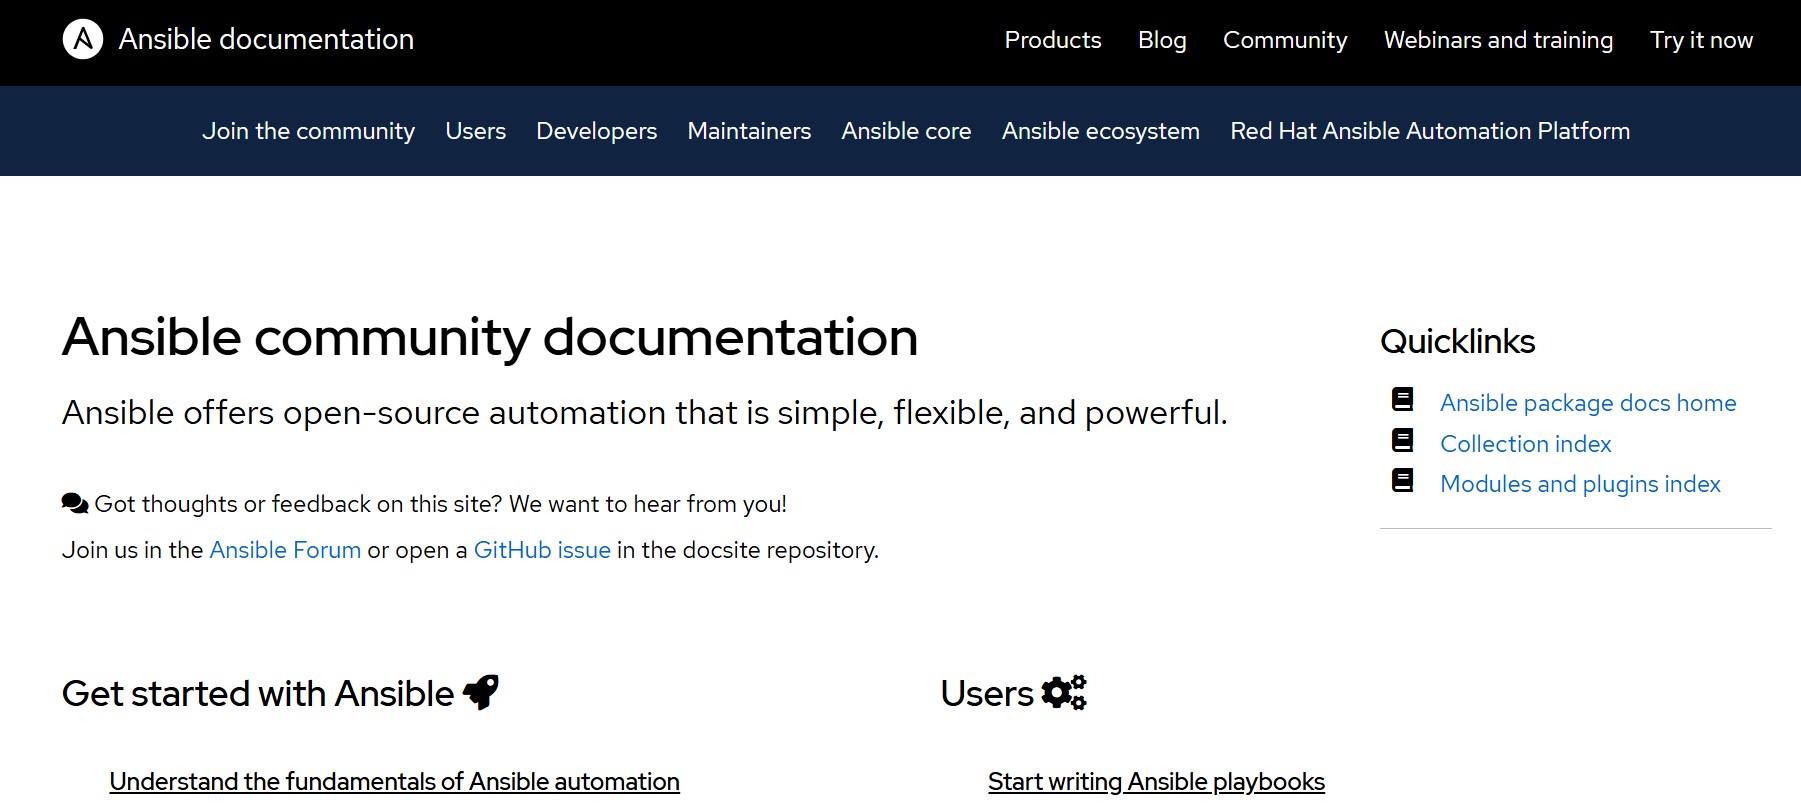Open Ansible package docs home link
The height and width of the screenshot is (808, 1801).
click(1588, 403)
